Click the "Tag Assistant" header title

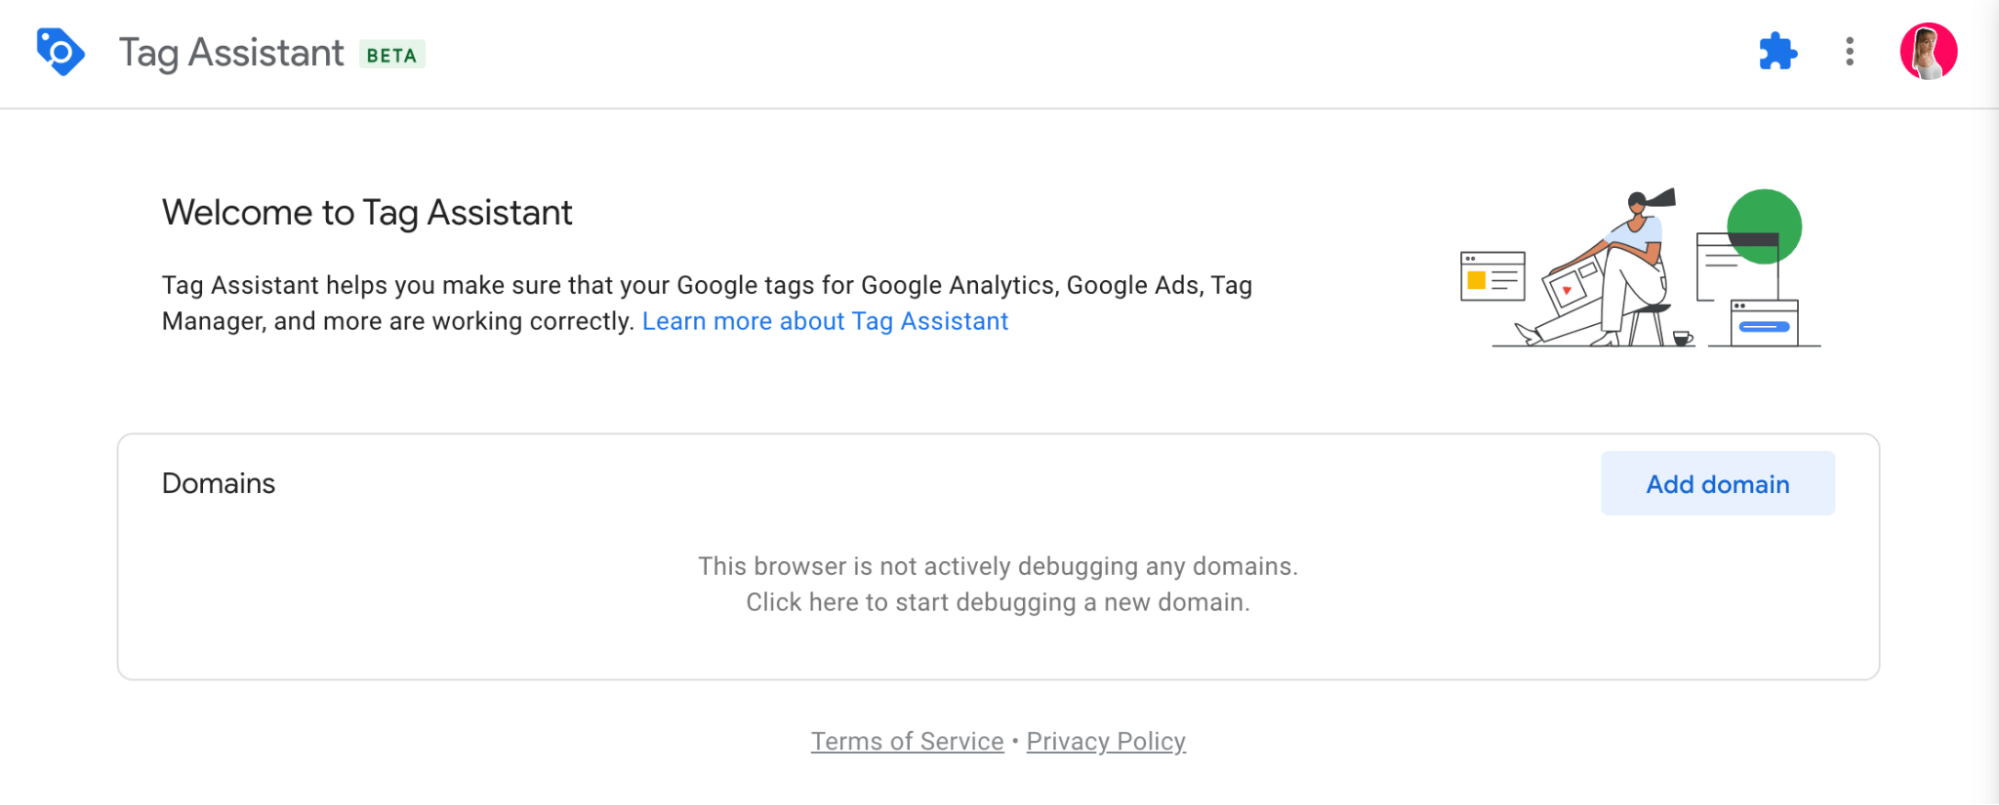coord(231,53)
